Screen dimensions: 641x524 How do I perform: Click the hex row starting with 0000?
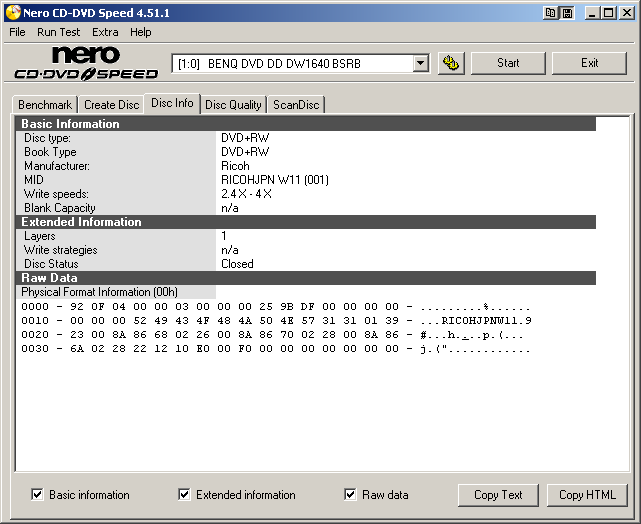pyautogui.click(x=276, y=307)
